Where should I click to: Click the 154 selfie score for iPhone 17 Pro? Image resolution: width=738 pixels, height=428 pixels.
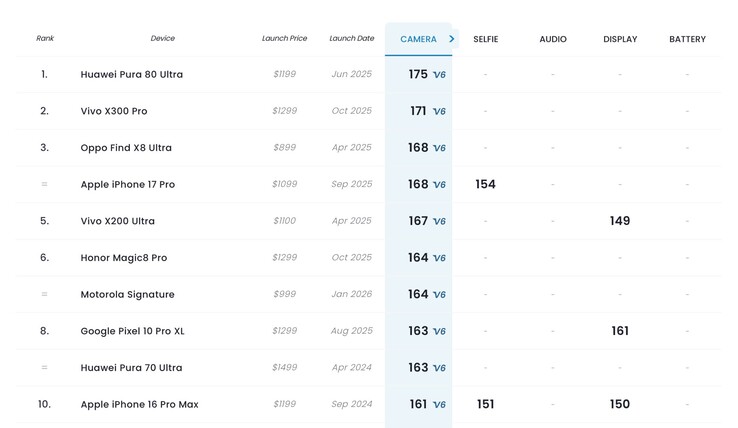pos(485,185)
